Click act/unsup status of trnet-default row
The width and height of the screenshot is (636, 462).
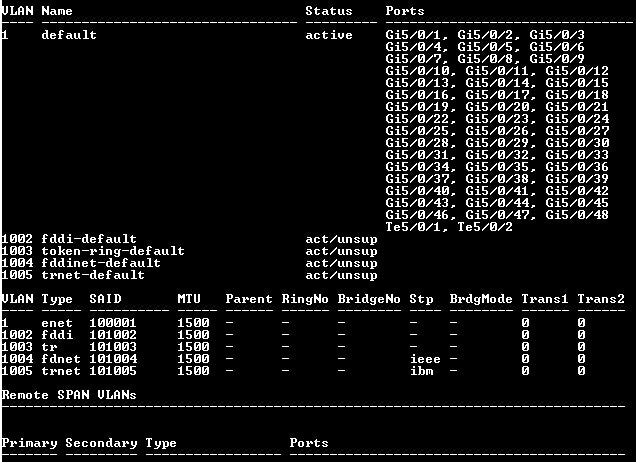pos(341,275)
